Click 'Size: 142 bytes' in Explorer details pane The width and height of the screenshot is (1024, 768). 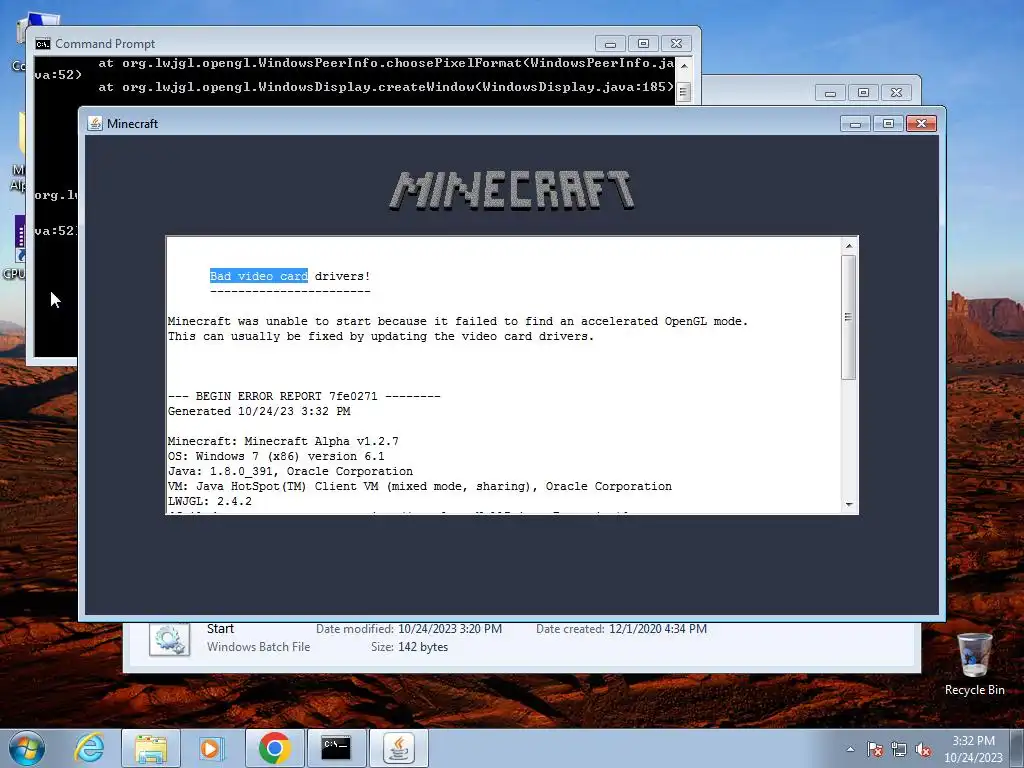409,647
